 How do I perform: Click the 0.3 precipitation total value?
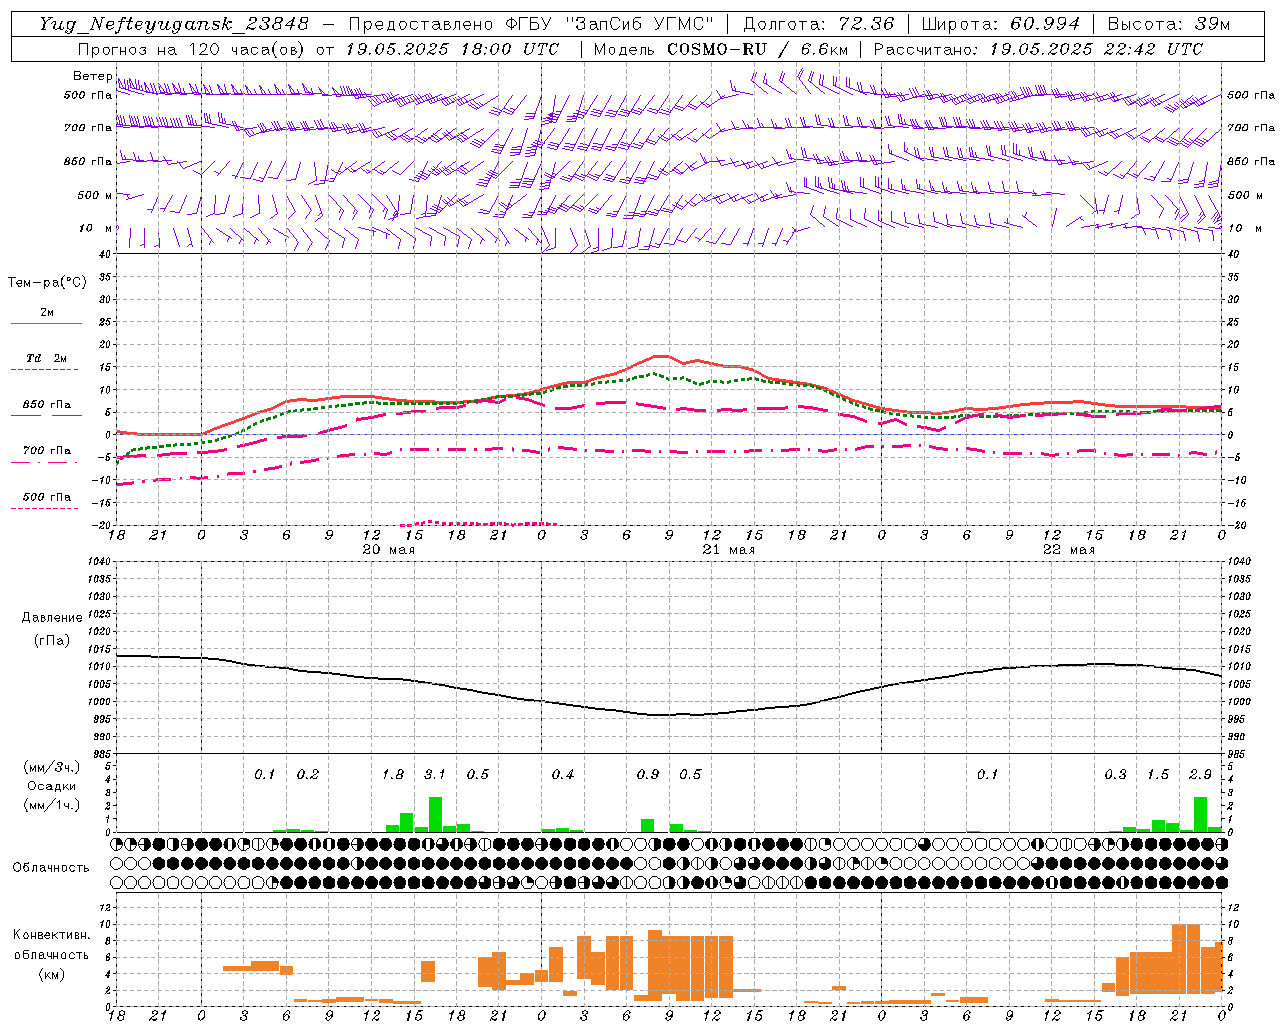coord(1115,774)
